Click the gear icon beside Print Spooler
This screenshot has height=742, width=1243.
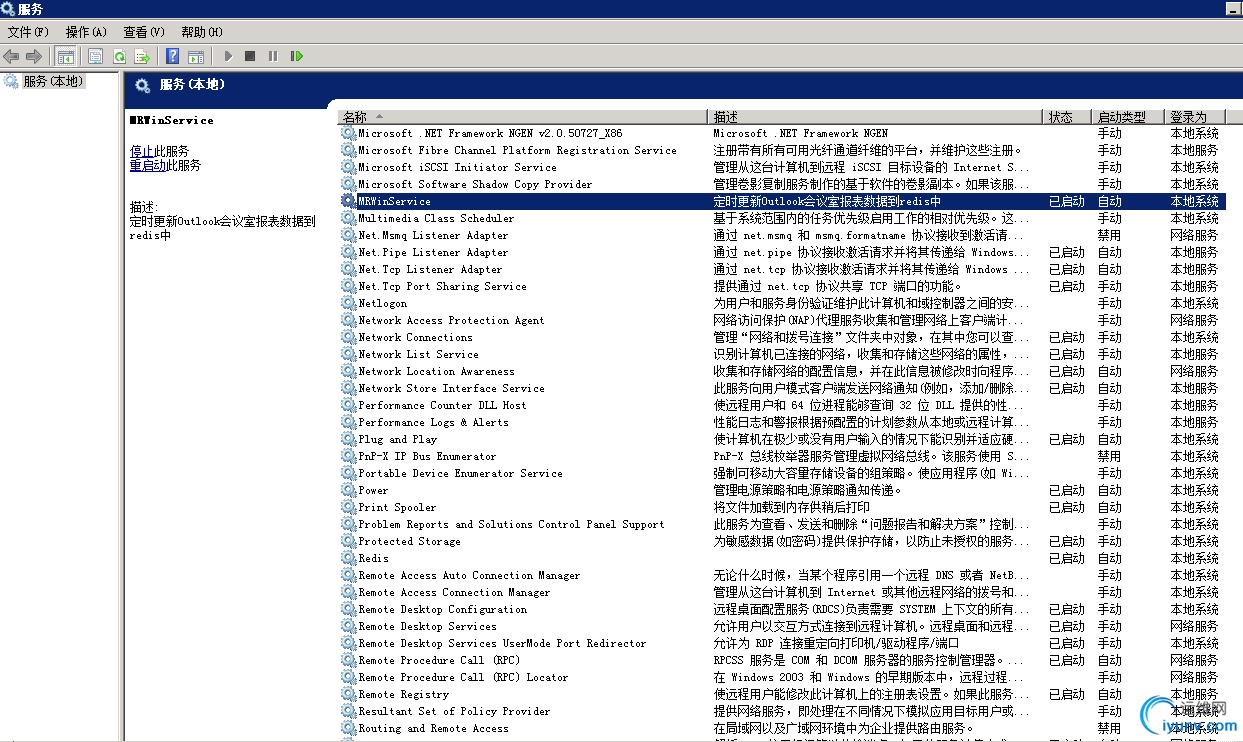pyautogui.click(x=348, y=507)
